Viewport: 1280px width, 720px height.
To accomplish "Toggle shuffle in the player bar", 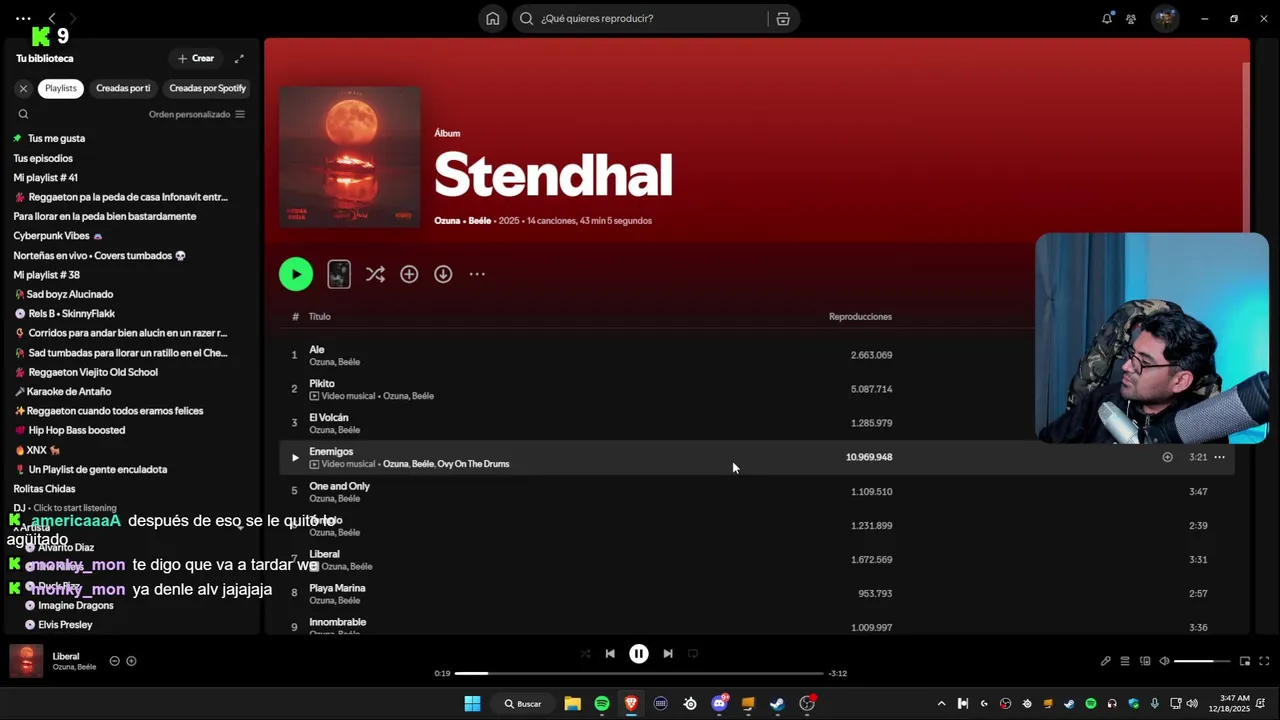I will click(585, 654).
